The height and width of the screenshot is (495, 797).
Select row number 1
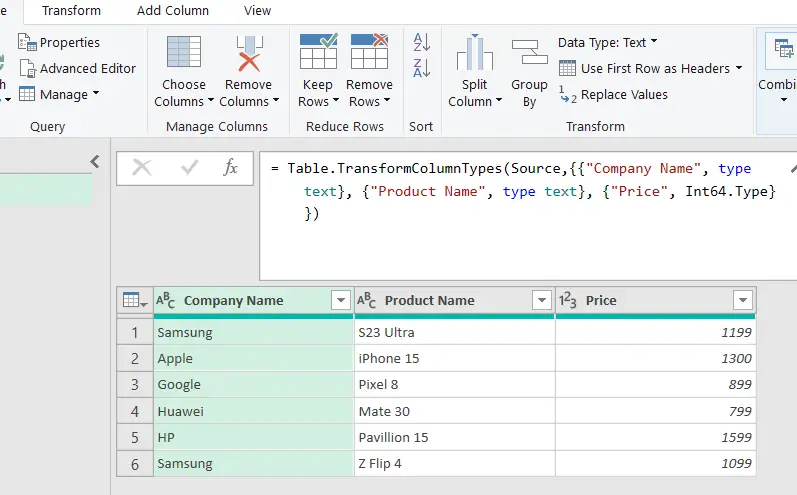pos(135,332)
